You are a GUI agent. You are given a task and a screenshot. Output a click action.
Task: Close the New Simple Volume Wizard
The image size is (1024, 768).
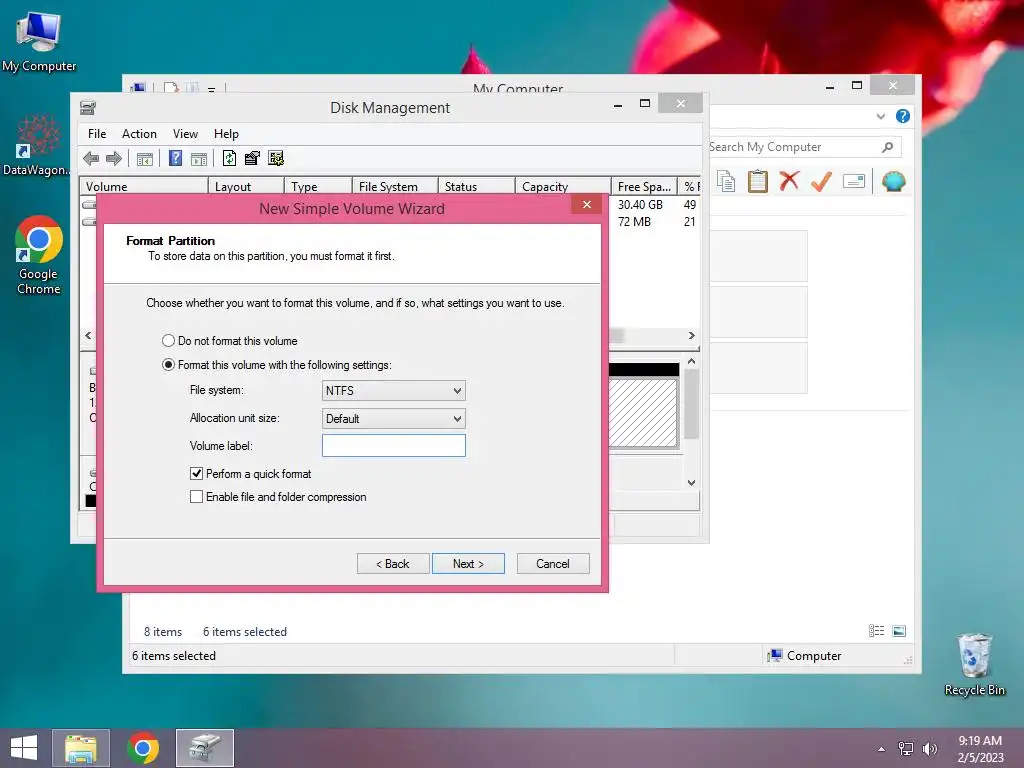click(587, 204)
